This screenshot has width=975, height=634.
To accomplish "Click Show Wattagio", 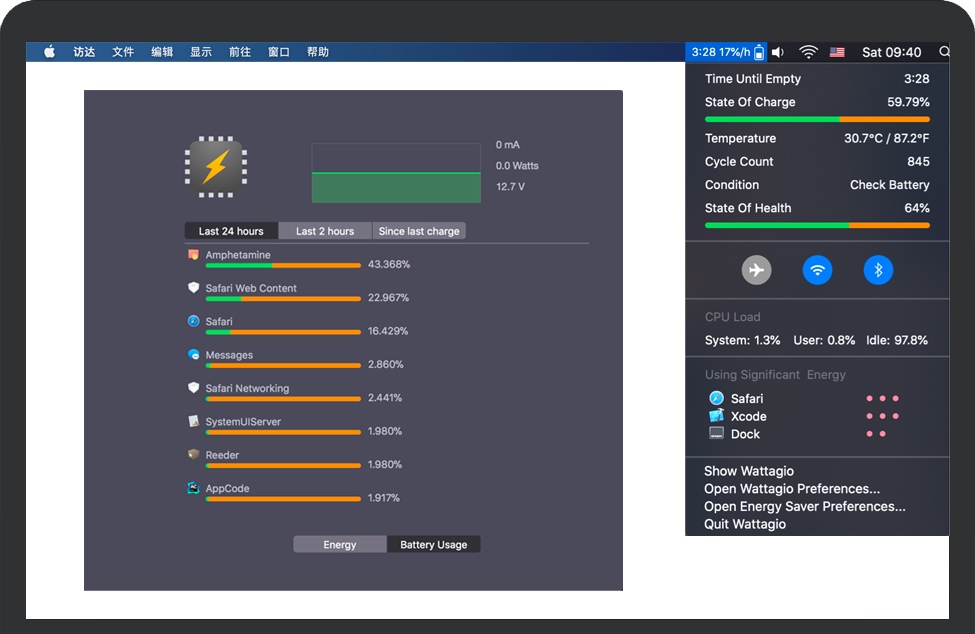I will coord(748,470).
